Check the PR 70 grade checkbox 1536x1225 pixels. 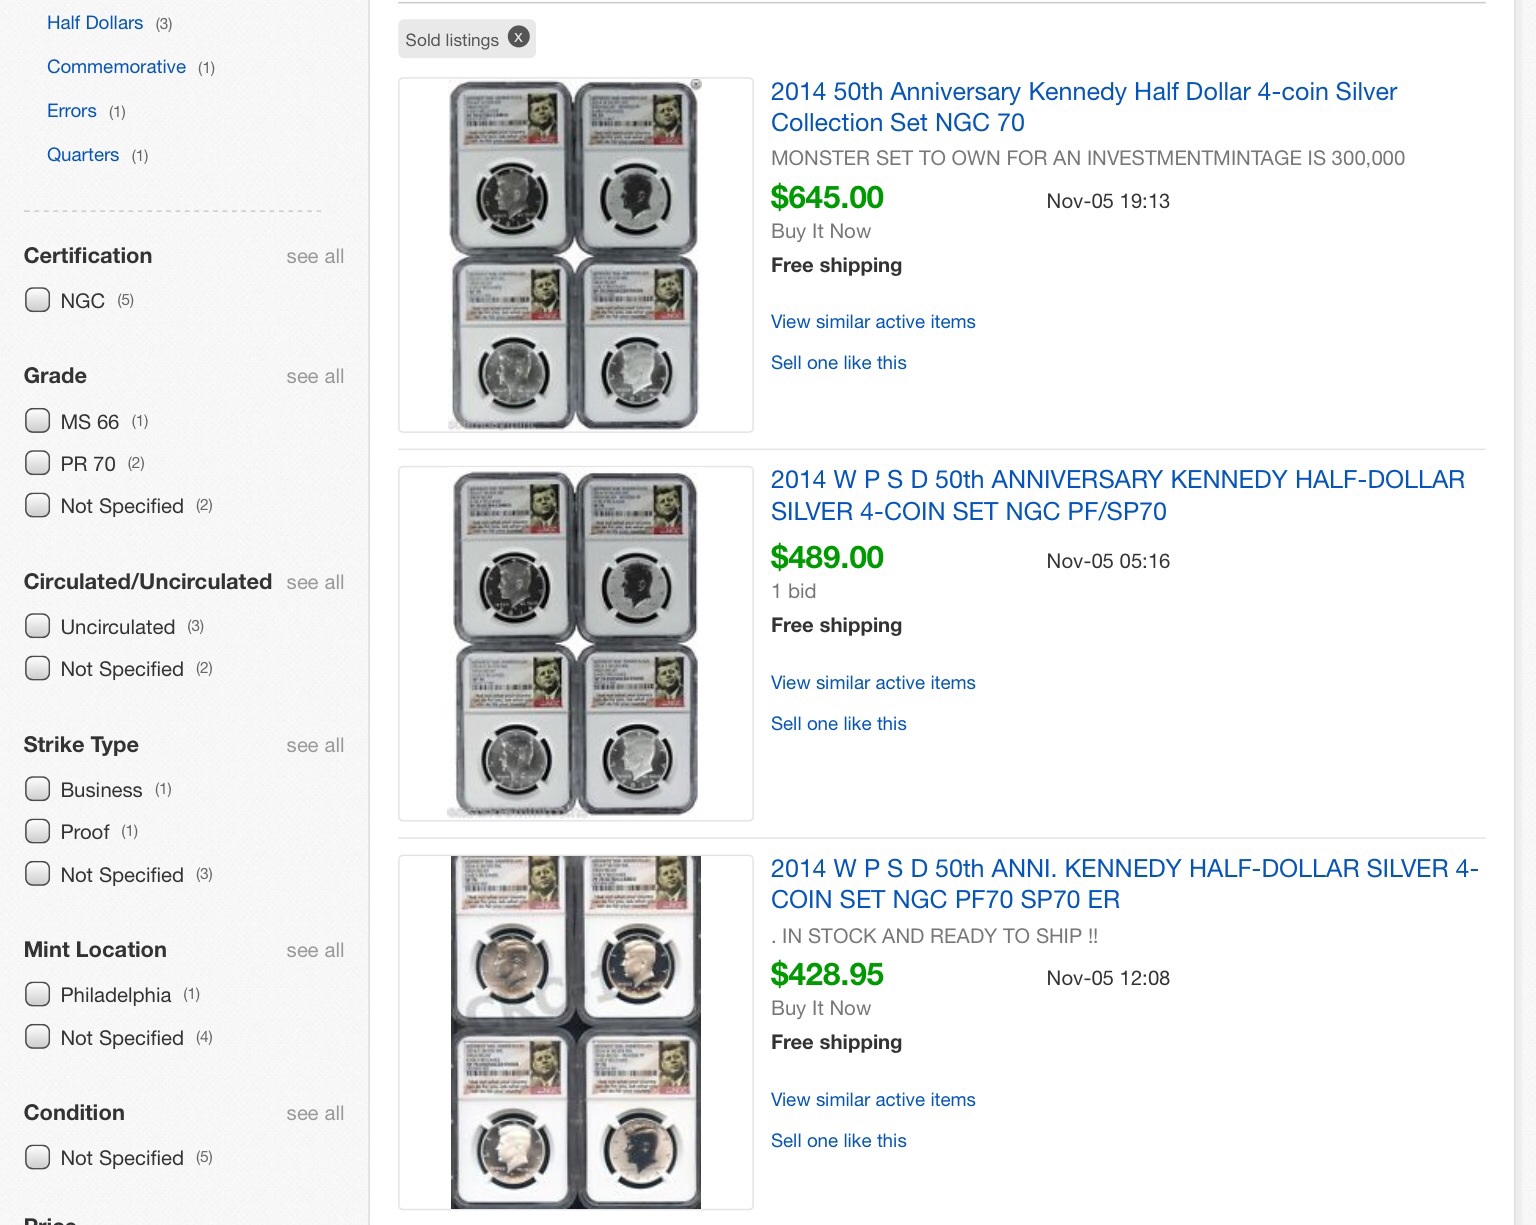pos(37,463)
